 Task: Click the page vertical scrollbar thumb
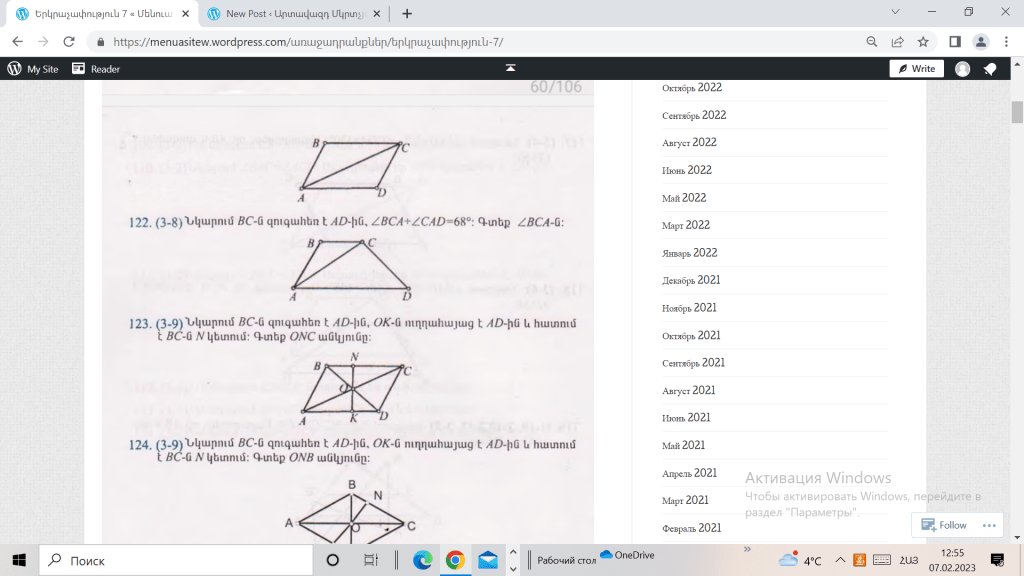tap(1017, 111)
